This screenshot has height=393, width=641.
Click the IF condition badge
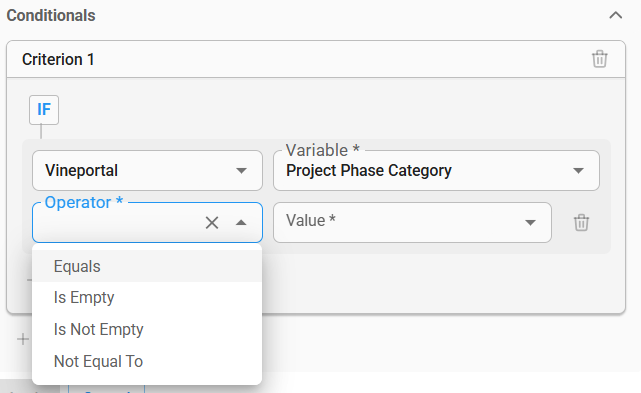click(44, 110)
